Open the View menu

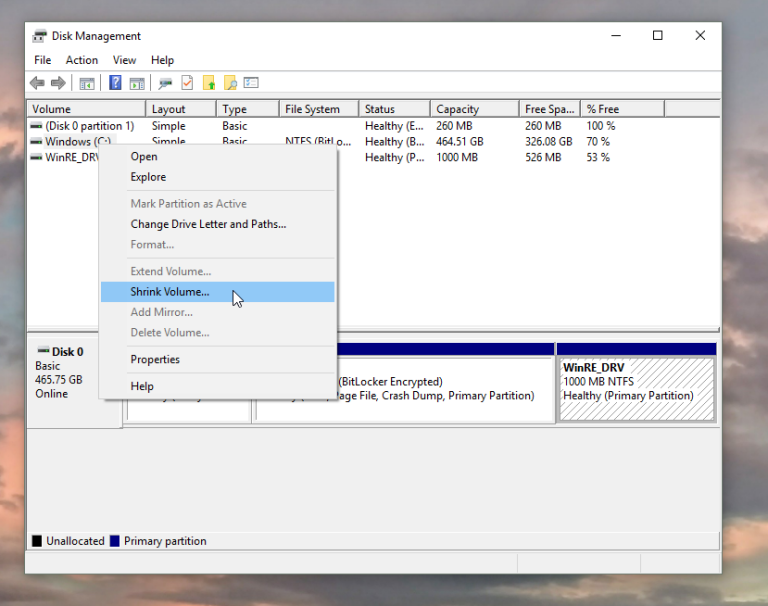(x=124, y=60)
